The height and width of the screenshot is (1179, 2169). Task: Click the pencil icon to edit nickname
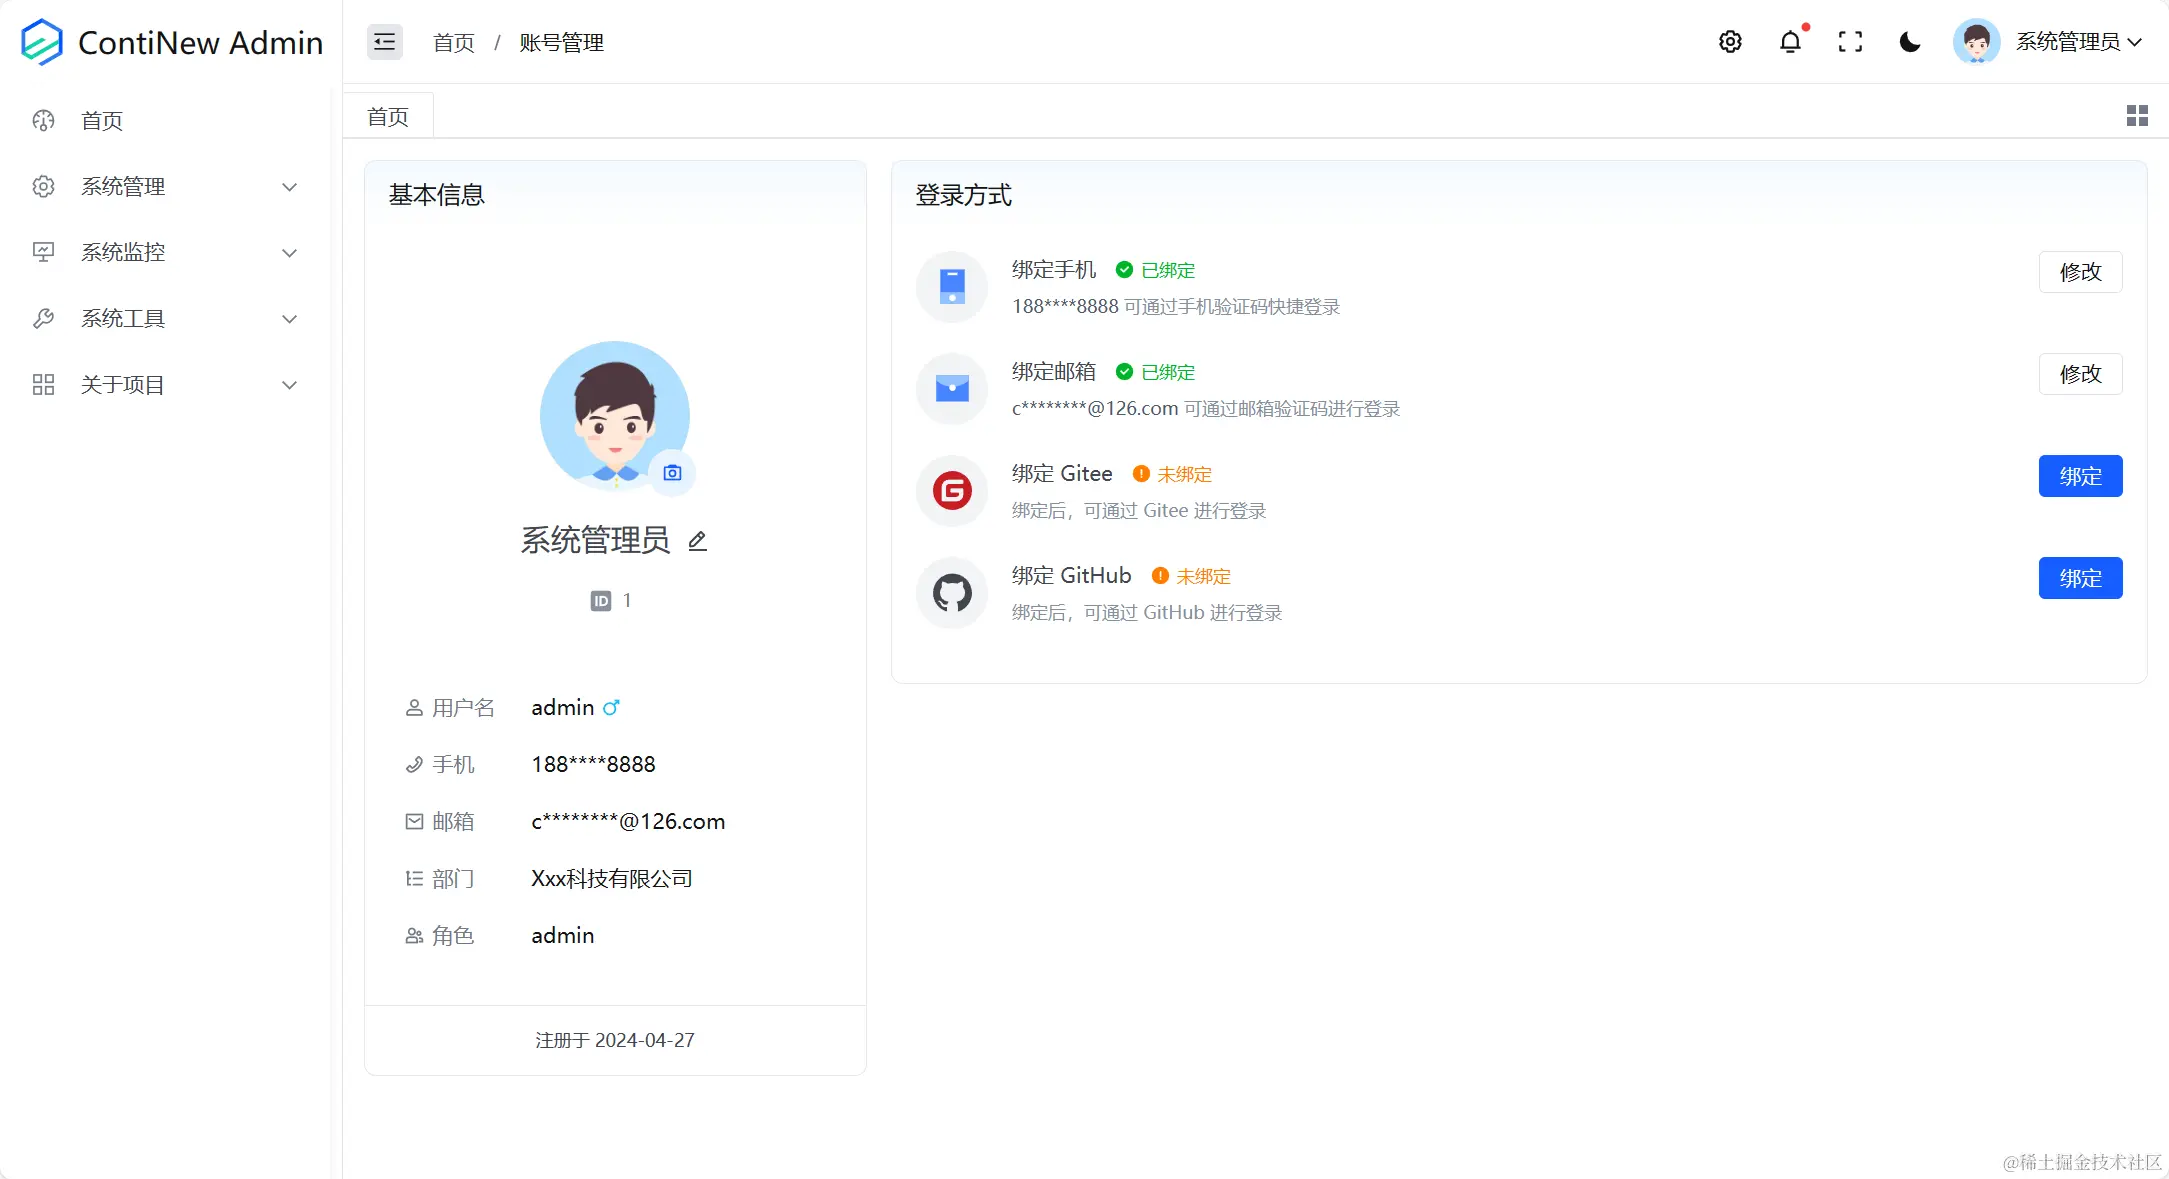(x=697, y=541)
